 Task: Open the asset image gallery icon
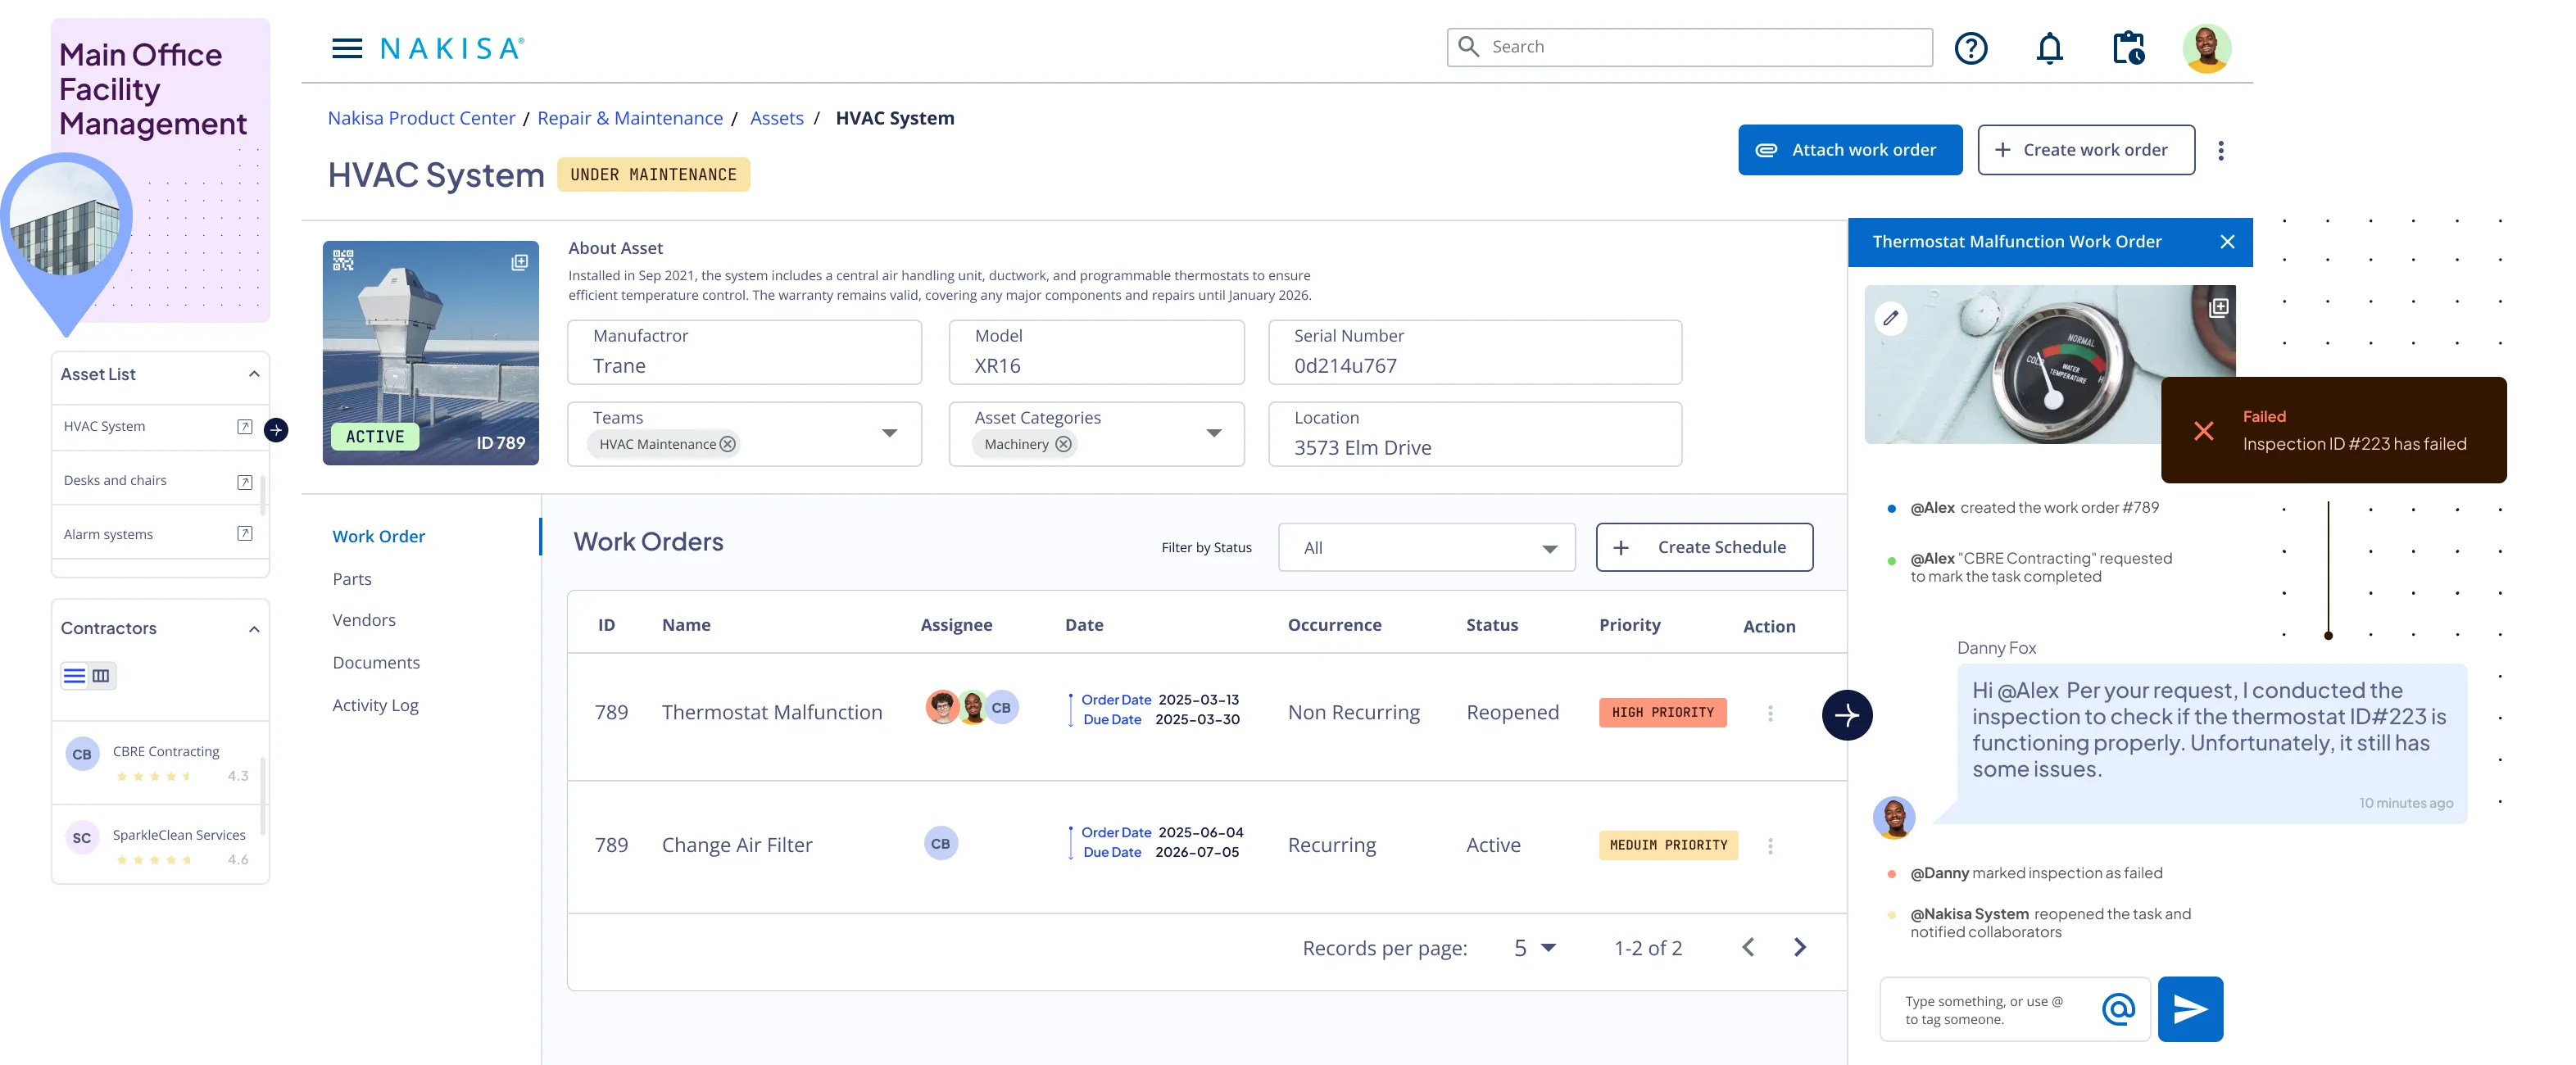pos(519,262)
